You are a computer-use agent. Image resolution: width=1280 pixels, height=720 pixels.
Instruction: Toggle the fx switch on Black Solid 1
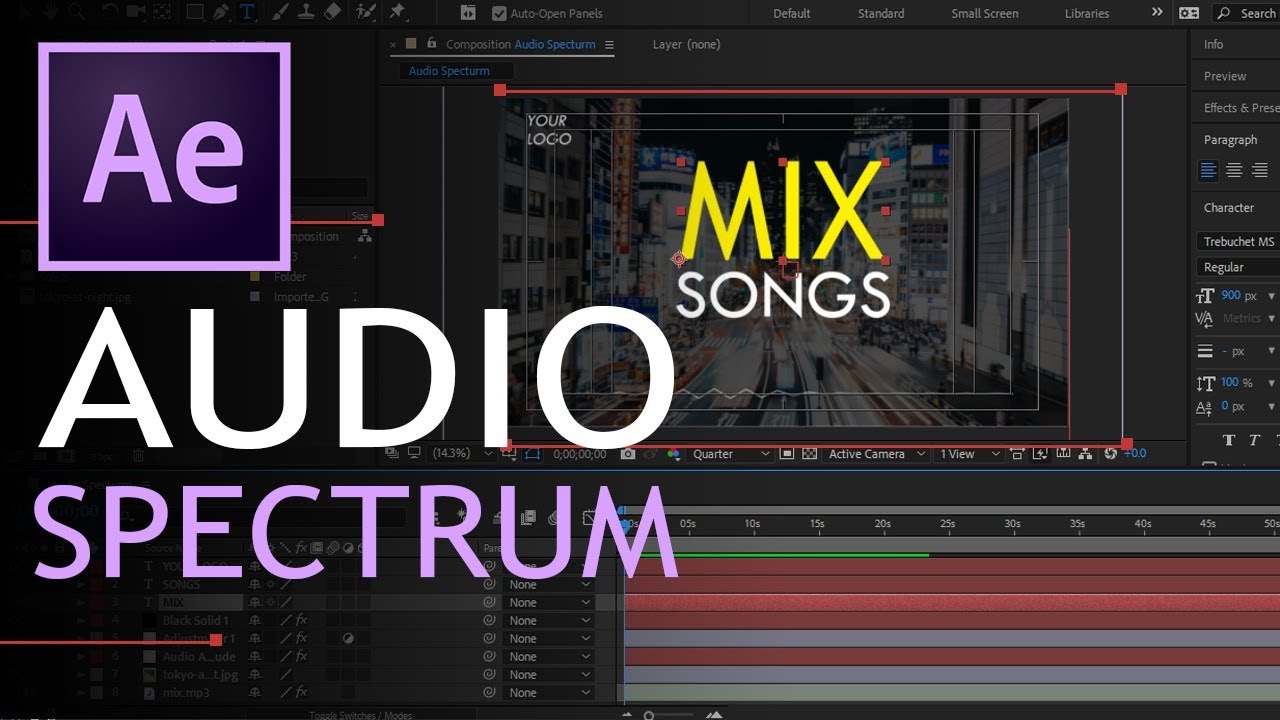point(301,620)
